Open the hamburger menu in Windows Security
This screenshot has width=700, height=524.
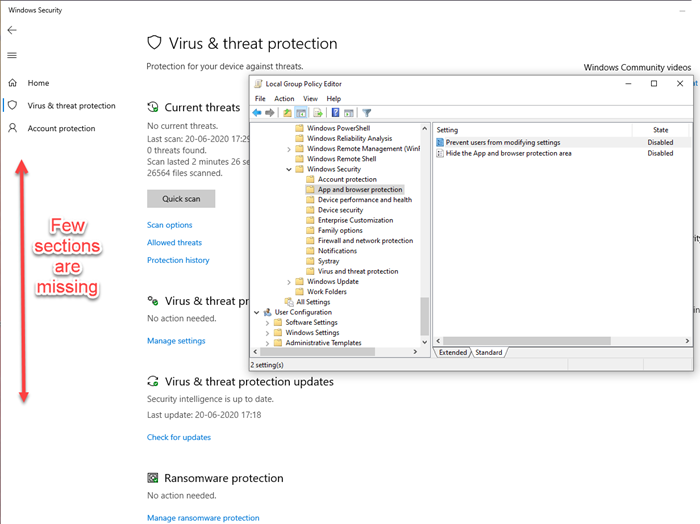[x=12, y=55]
